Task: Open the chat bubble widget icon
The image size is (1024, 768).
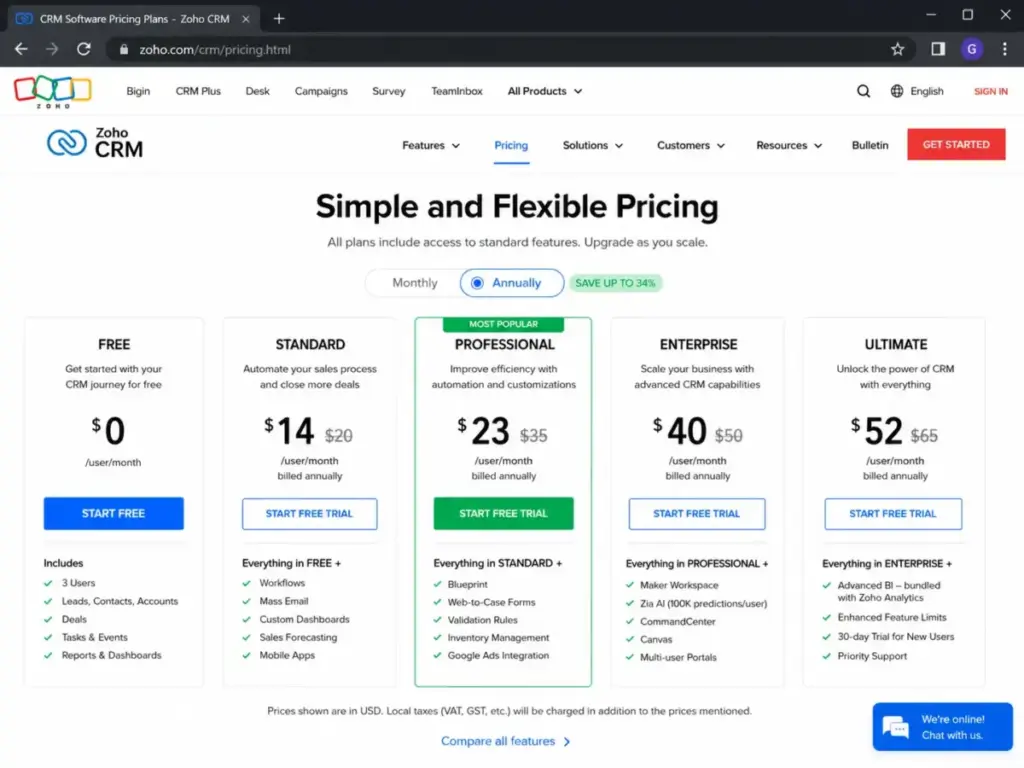Action: (895, 727)
